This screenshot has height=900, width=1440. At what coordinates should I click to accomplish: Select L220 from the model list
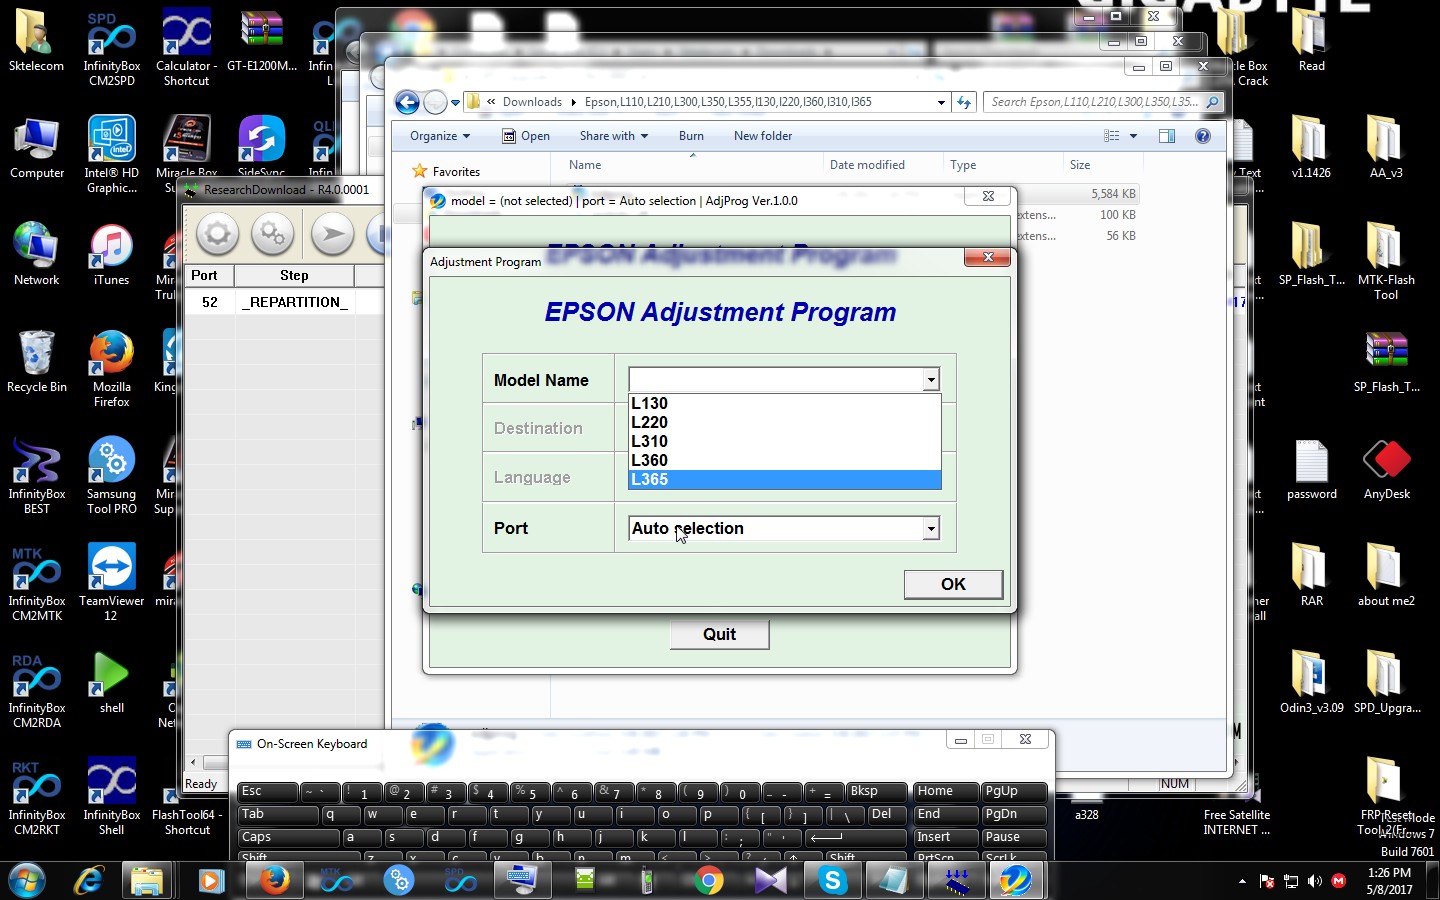(x=784, y=422)
